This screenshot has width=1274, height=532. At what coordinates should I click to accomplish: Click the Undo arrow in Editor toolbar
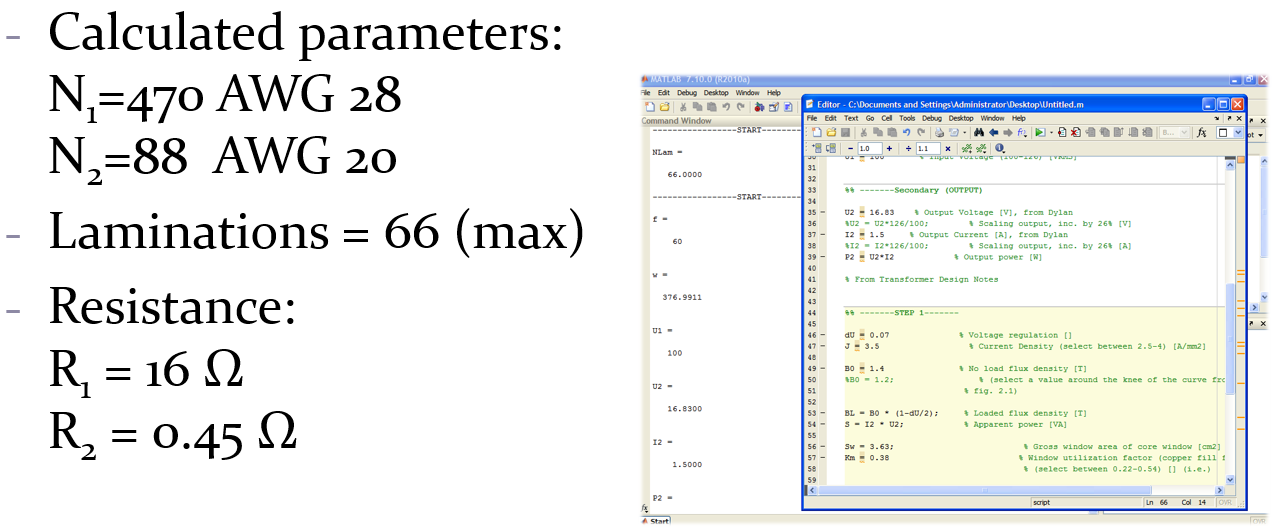point(906,132)
